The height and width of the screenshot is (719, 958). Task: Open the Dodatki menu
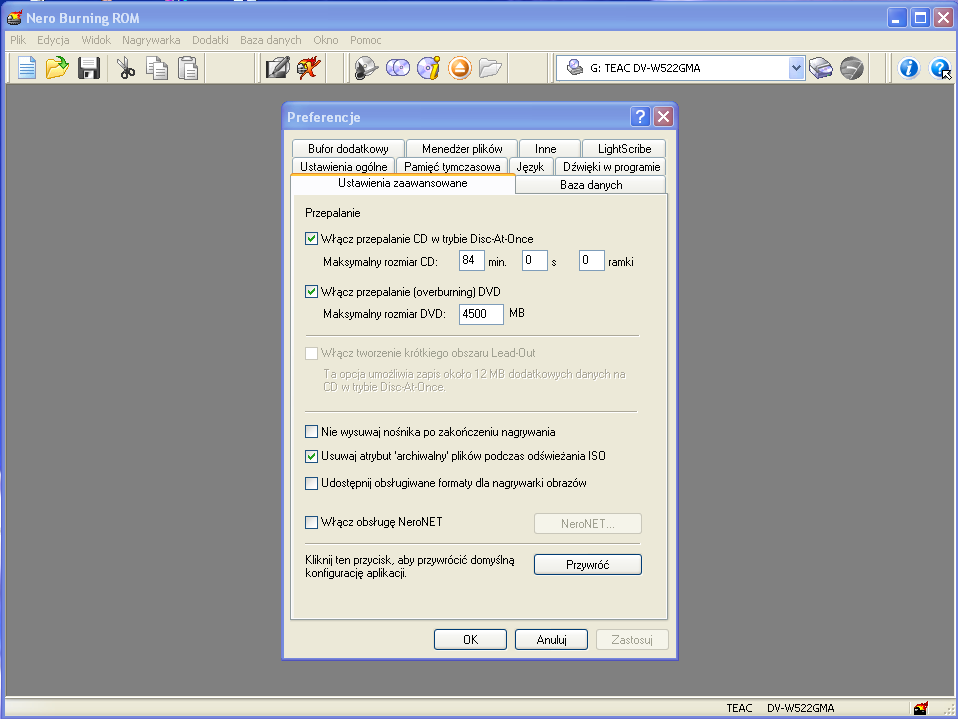tap(210, 40)
